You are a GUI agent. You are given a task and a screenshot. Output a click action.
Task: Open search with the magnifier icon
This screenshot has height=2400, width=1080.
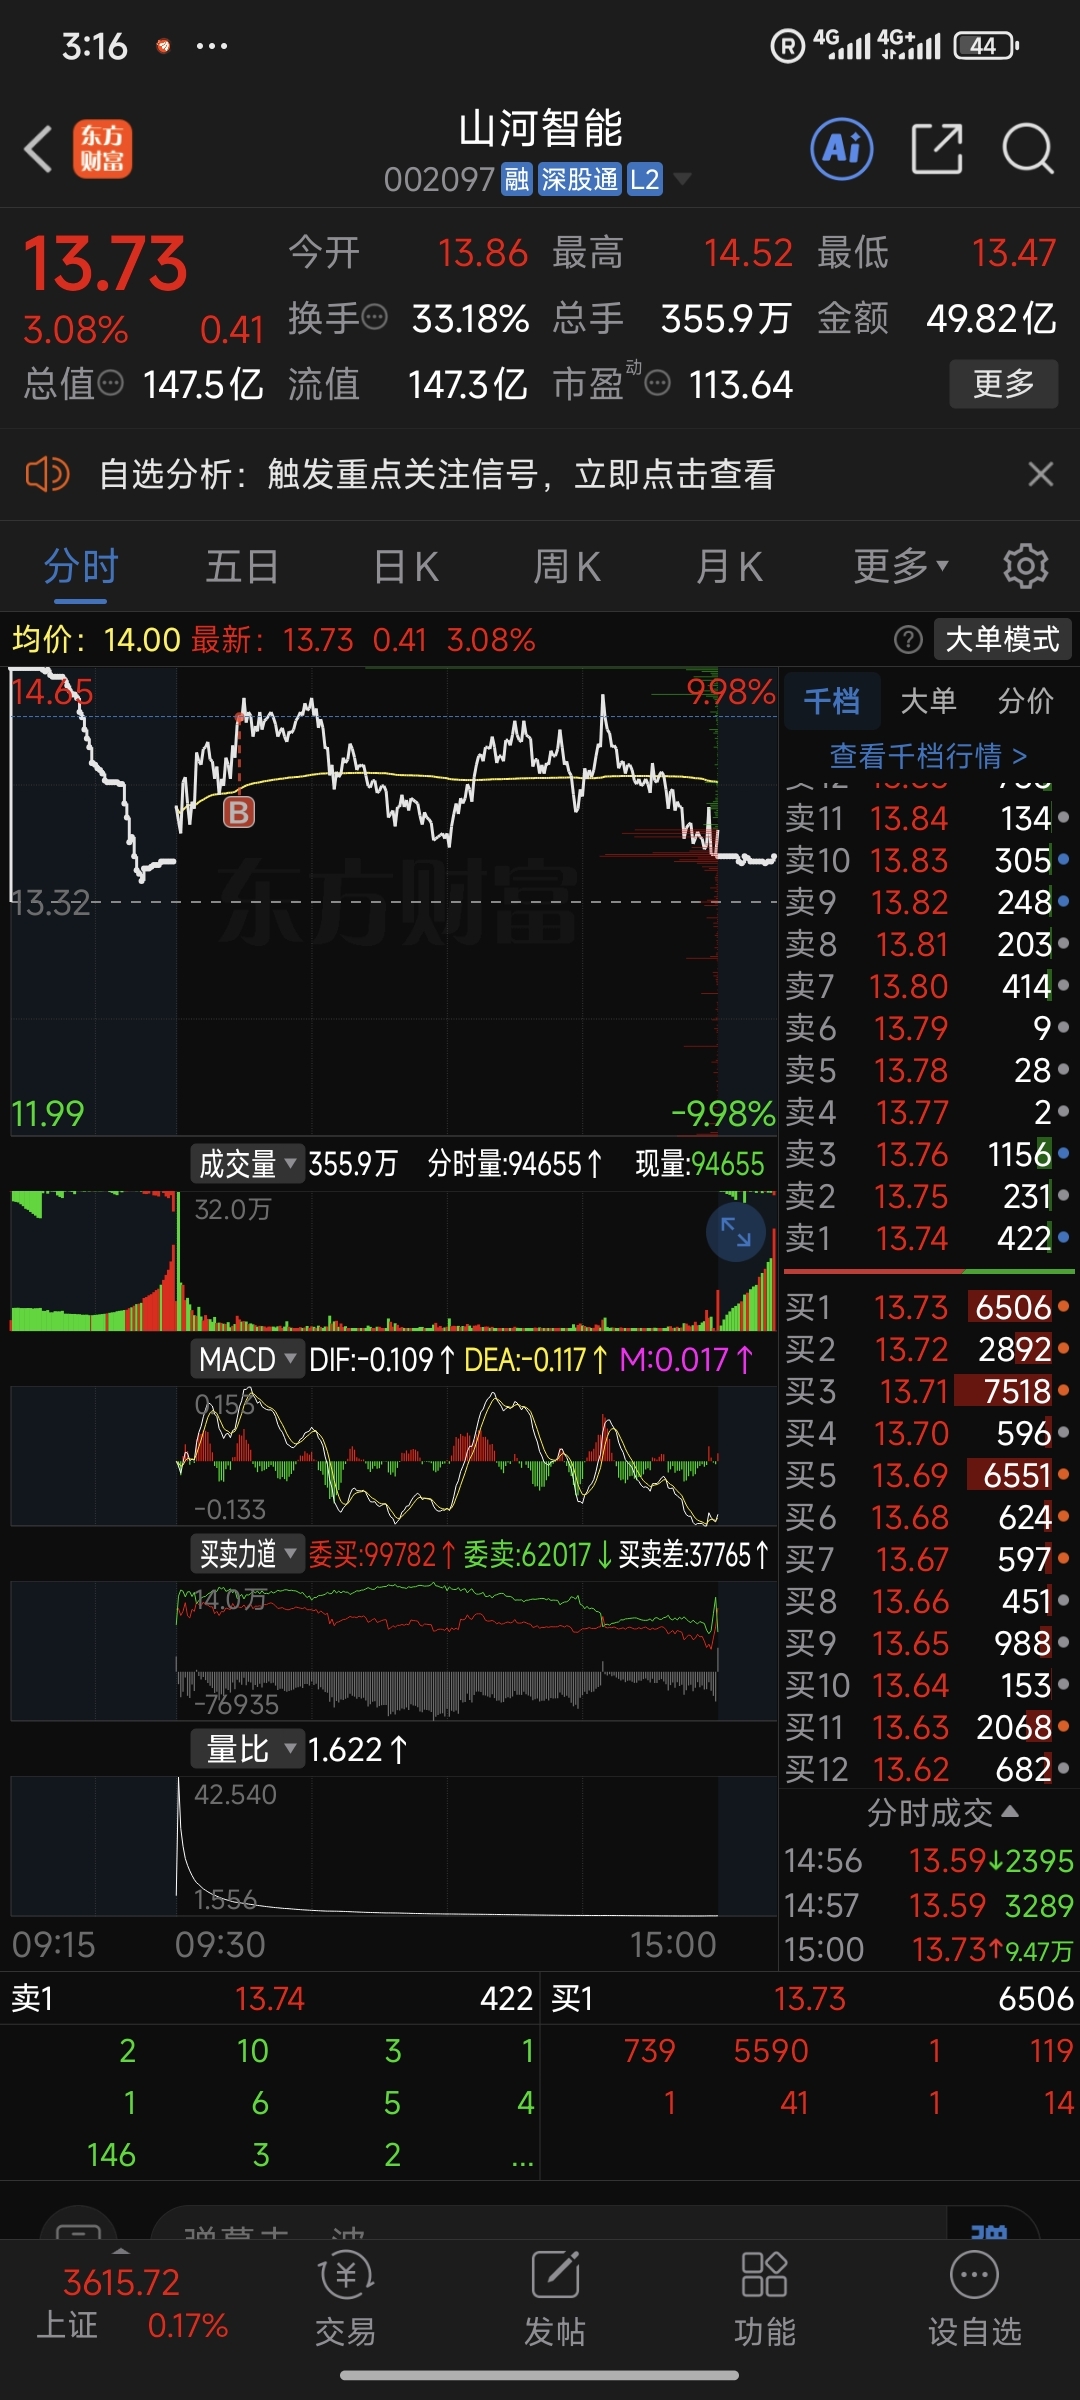click(x=1027, y=149)
